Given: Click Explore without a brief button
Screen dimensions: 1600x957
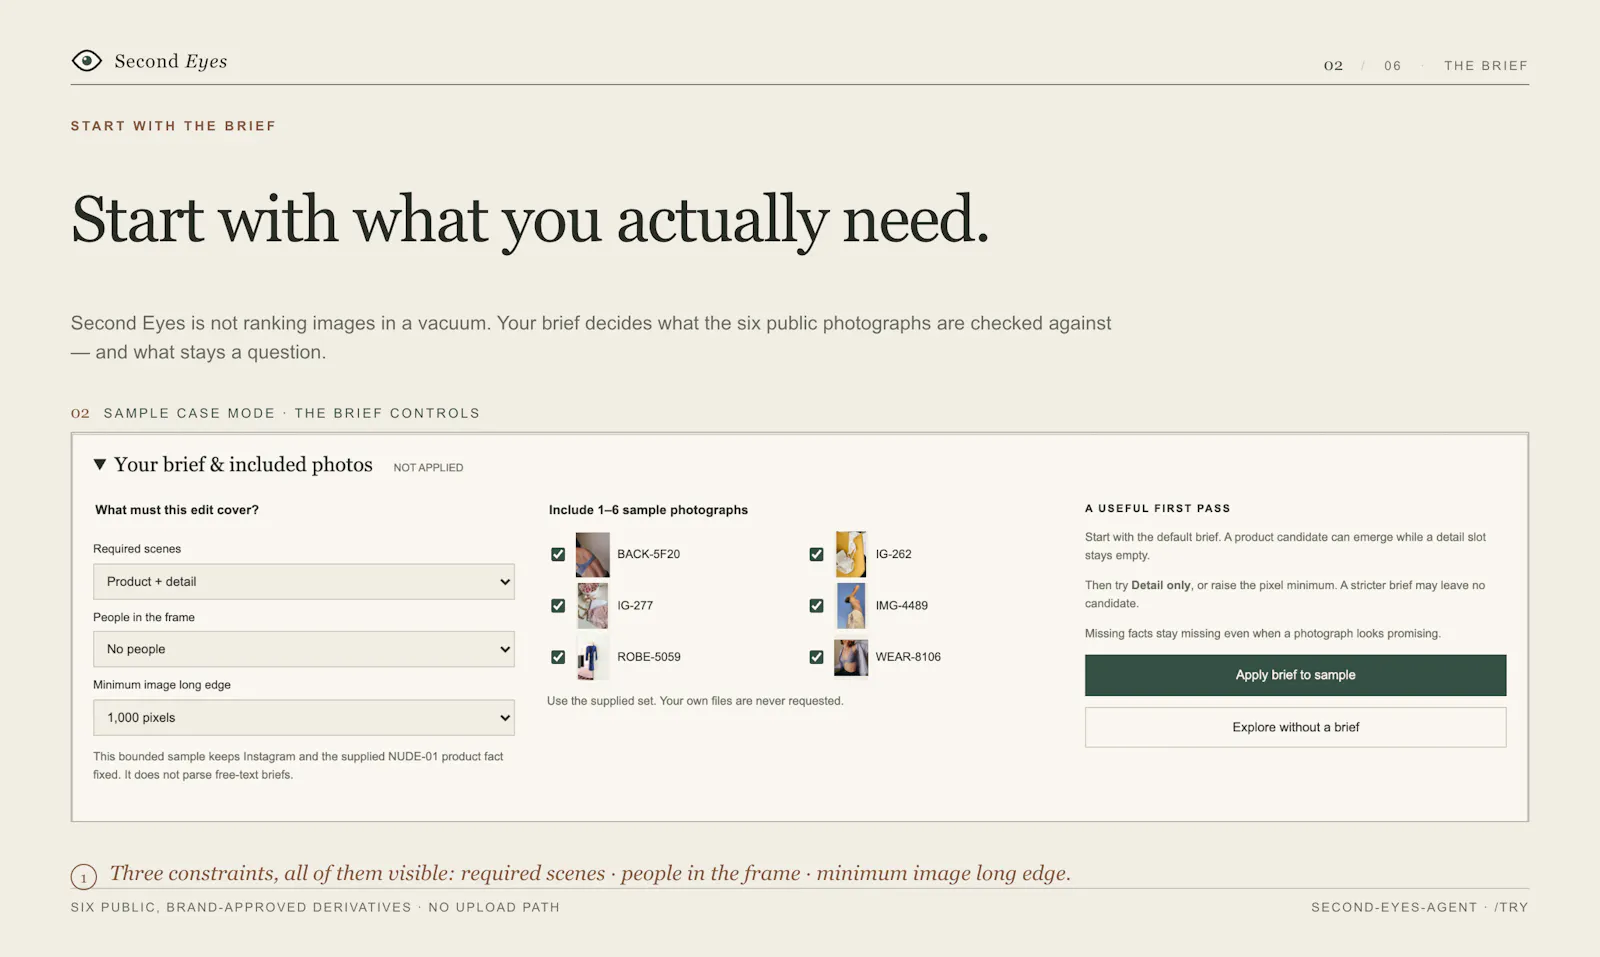Looking at the screenshot, I should coord(1295,727).
